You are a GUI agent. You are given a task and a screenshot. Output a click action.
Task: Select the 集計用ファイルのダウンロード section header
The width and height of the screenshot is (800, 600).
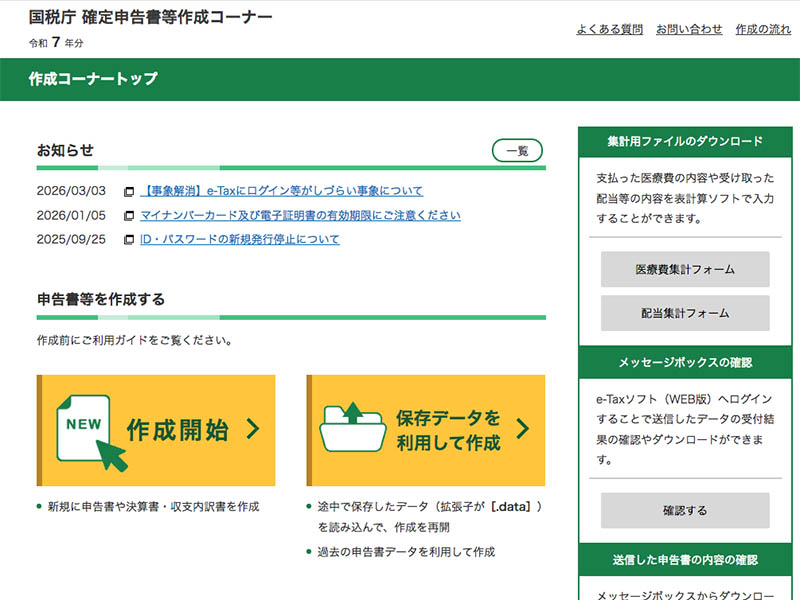click(x=684, y=141)
